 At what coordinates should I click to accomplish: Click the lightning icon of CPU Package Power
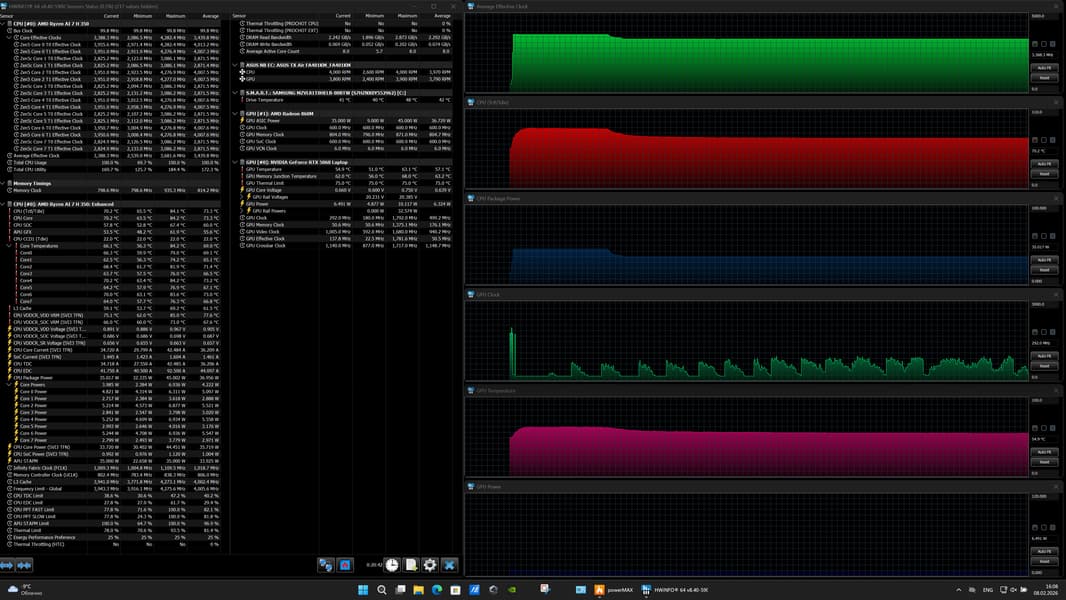click(10, 378)
